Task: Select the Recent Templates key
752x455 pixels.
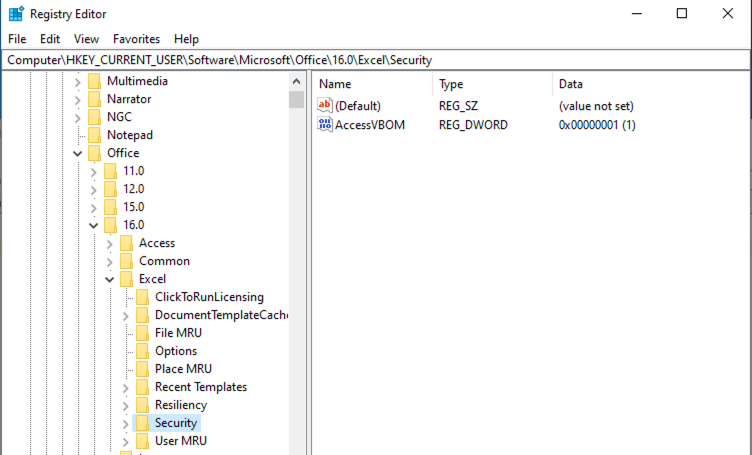Action: coord(200,387)
